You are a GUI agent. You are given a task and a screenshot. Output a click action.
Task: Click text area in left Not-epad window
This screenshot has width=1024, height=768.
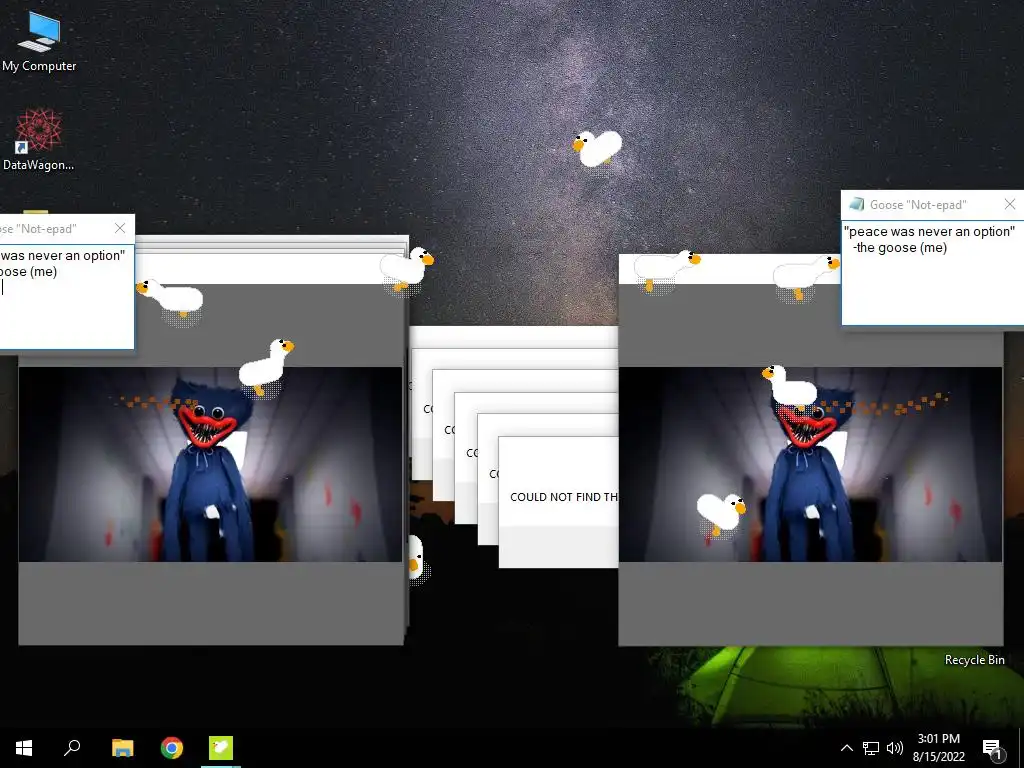pos(66,295)
